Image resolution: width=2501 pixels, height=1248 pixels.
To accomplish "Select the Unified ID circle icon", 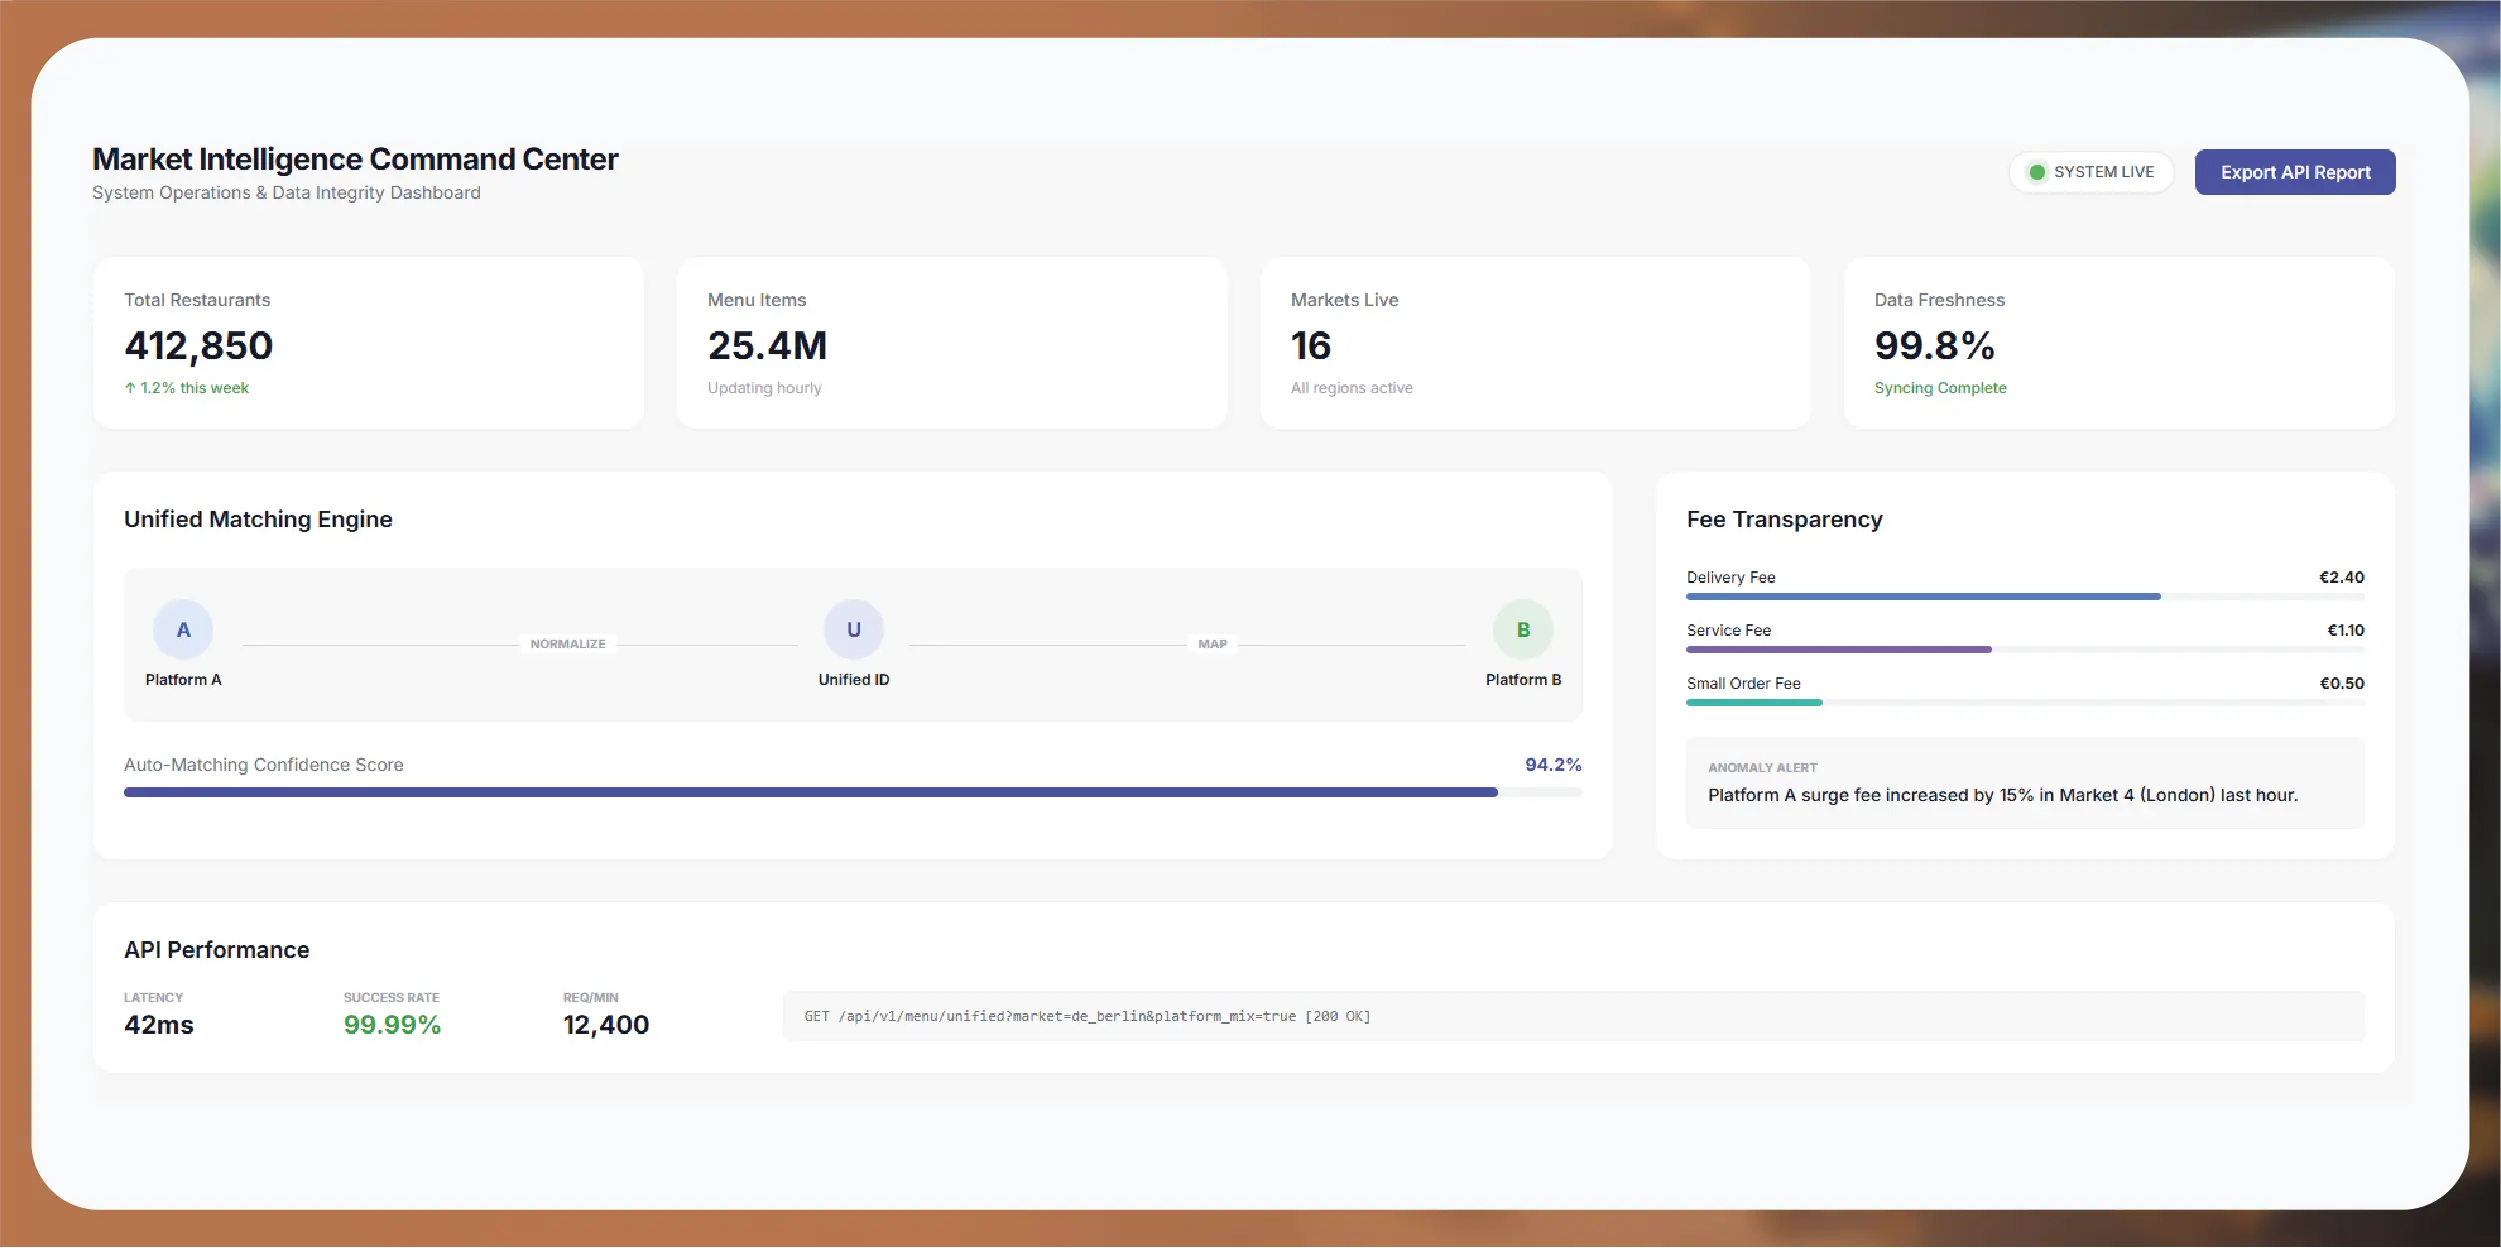I will pyautogui.click(x=853, y=629).
